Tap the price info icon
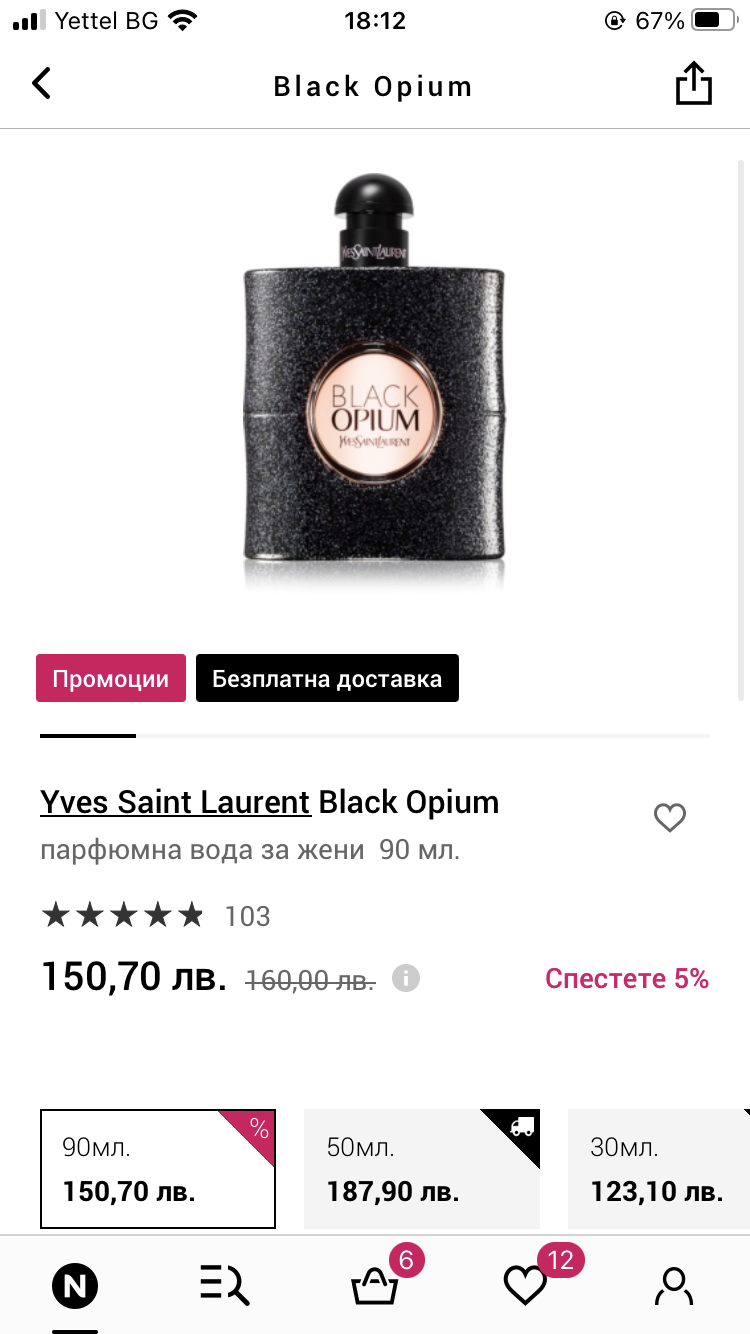The image size is (750, 1334). [405, 978]
